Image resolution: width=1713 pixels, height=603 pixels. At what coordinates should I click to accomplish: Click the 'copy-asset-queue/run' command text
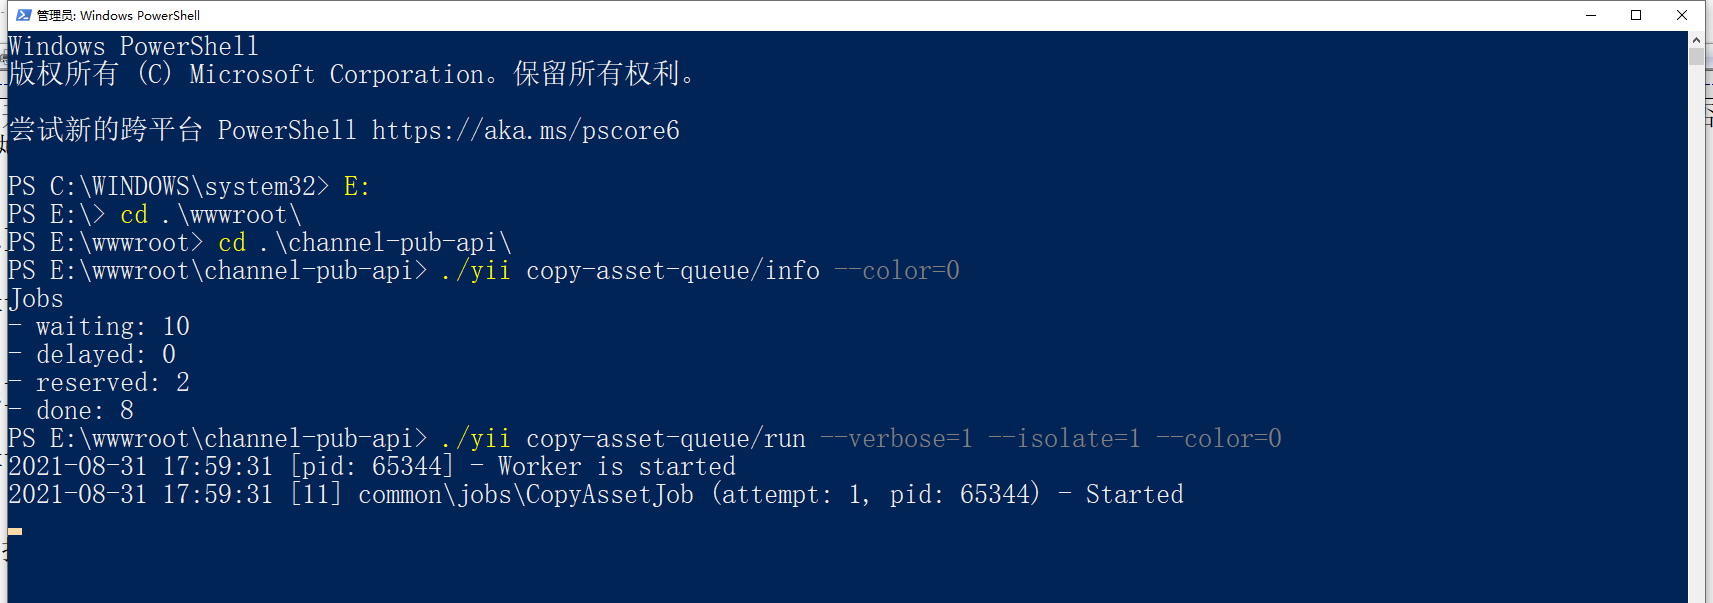[x=665, y=439]
